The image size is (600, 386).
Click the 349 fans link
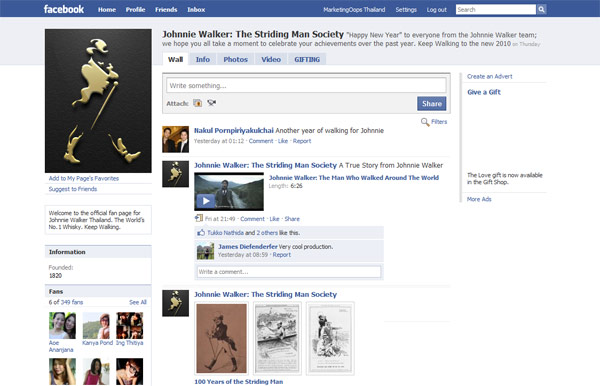point(72,302)
